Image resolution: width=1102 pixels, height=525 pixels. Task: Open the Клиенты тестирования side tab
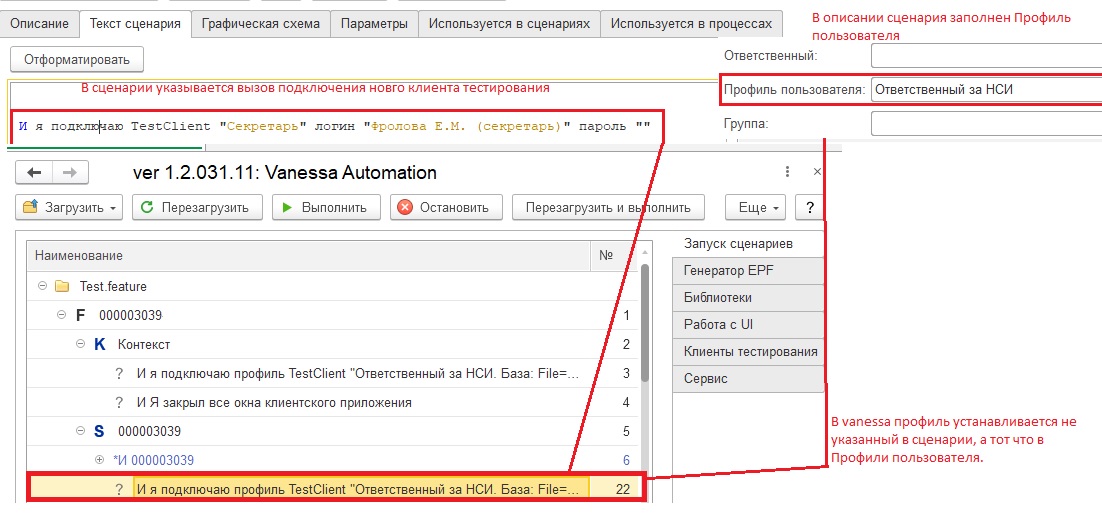point(748,351)
